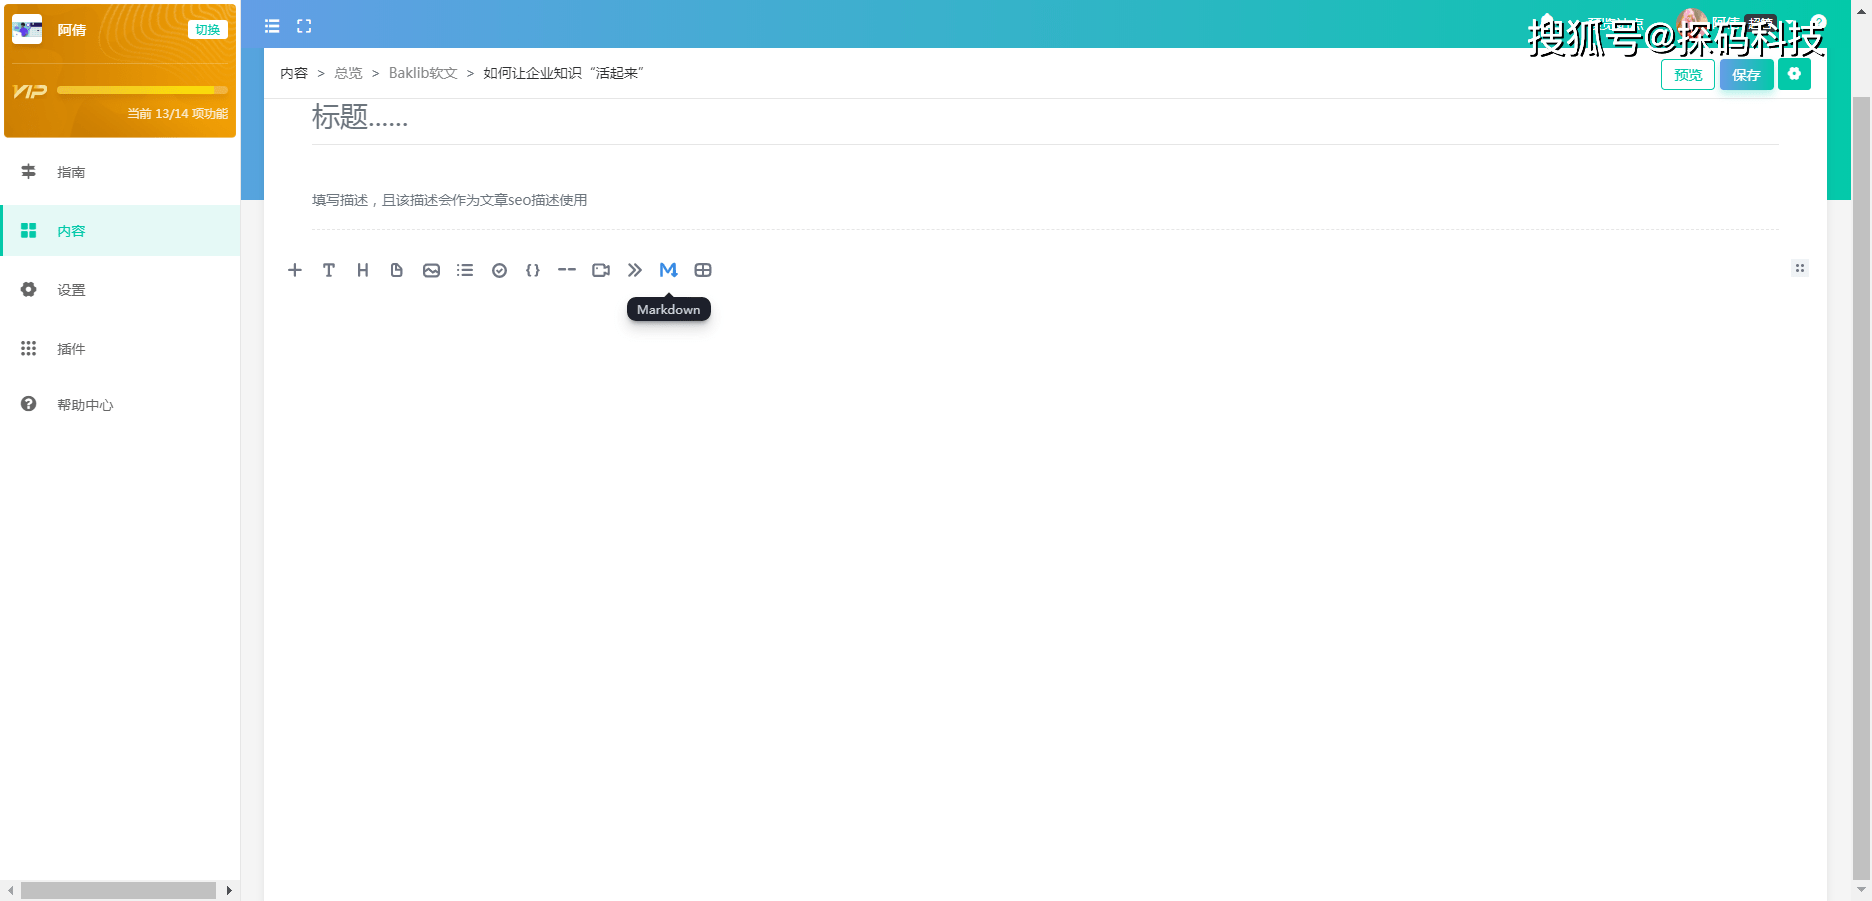Click the 预览 preview button

click(1688, 75)
